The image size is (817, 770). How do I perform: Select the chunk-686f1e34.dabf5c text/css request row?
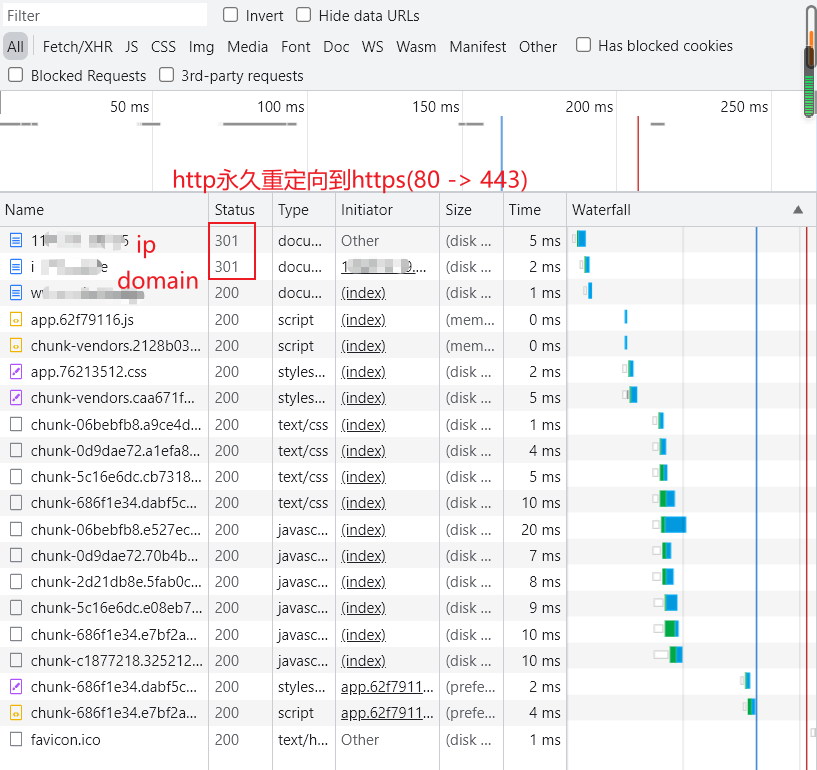[x=408, y=503]
